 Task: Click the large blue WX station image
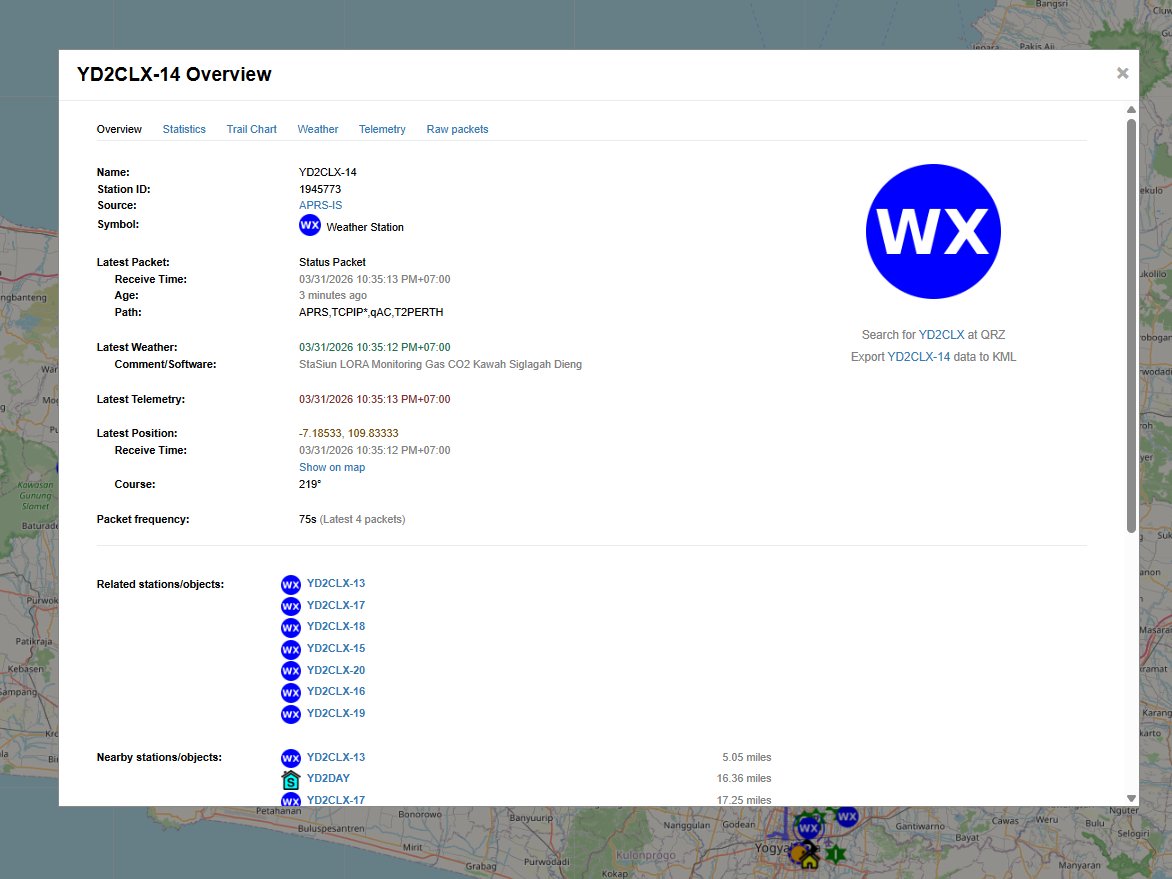pyautogui.click(x=933, y=232)
